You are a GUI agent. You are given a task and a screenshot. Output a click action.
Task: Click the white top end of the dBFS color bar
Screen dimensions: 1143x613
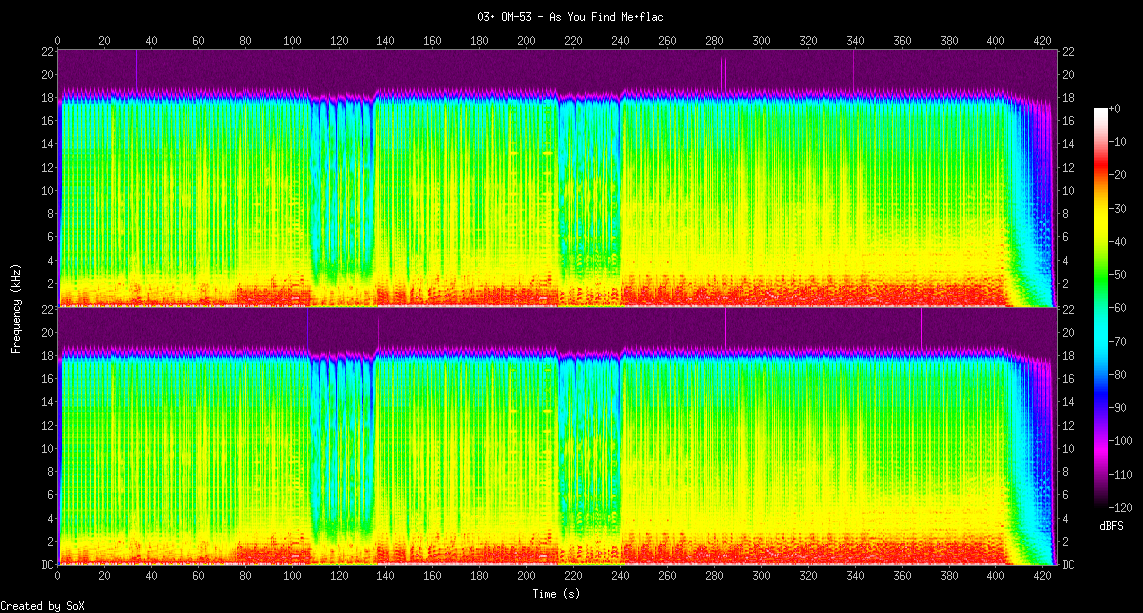[x=1101, y=110]
